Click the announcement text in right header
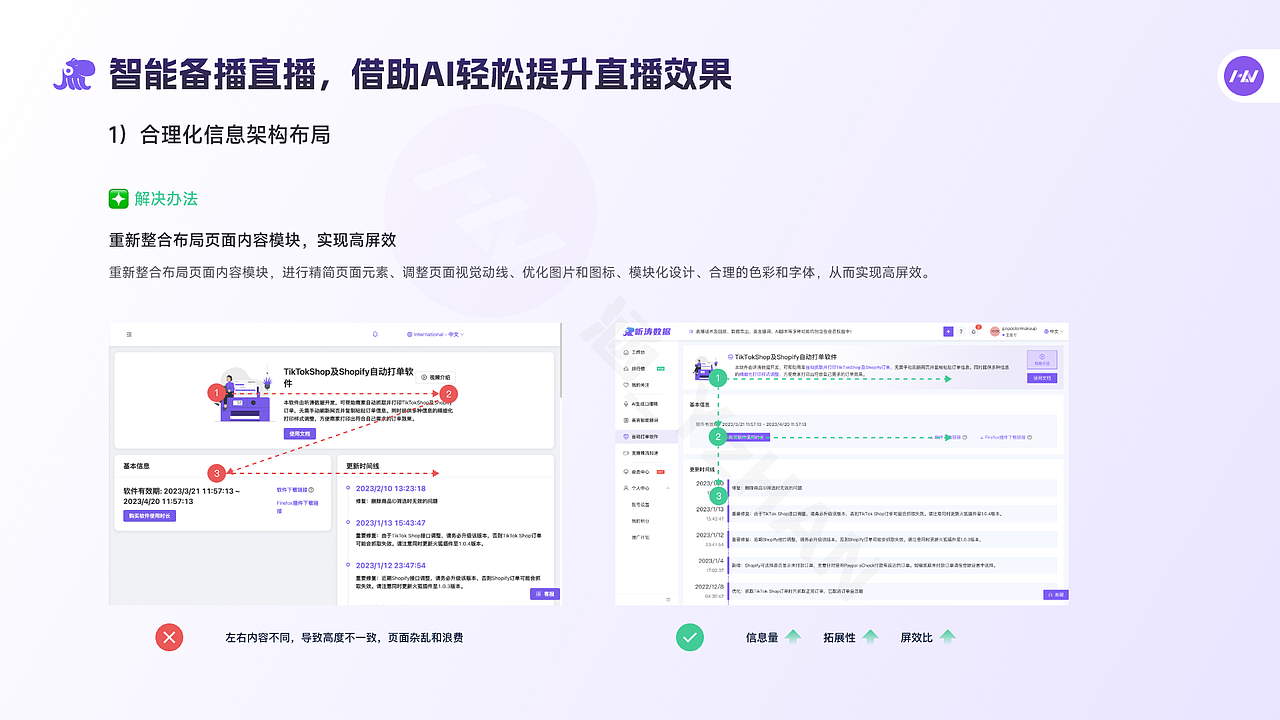The image size is (1280, 720). pos(773,331)
